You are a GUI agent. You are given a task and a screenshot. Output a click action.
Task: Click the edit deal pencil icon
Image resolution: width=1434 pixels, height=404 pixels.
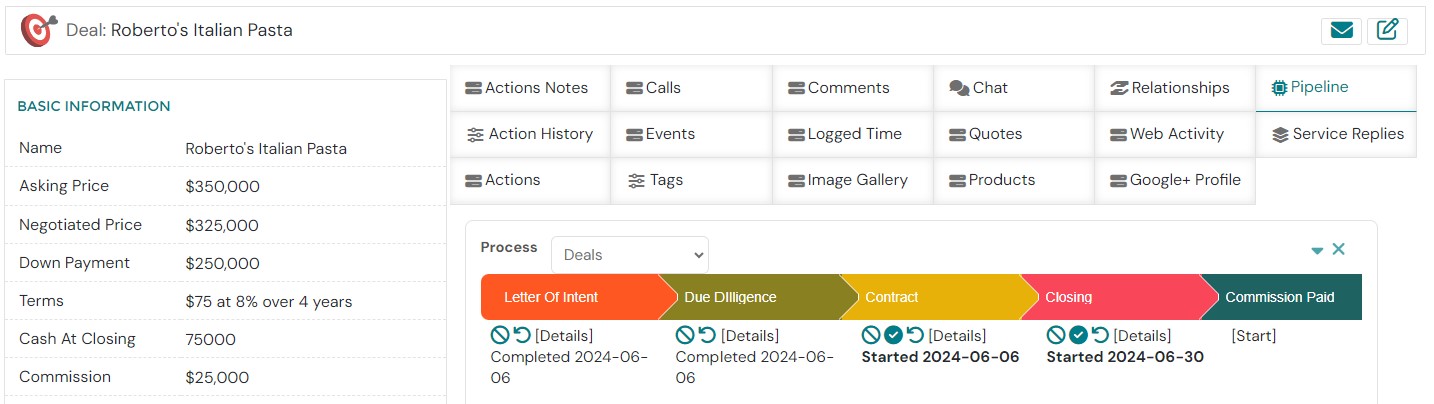tap(1387, 31)
